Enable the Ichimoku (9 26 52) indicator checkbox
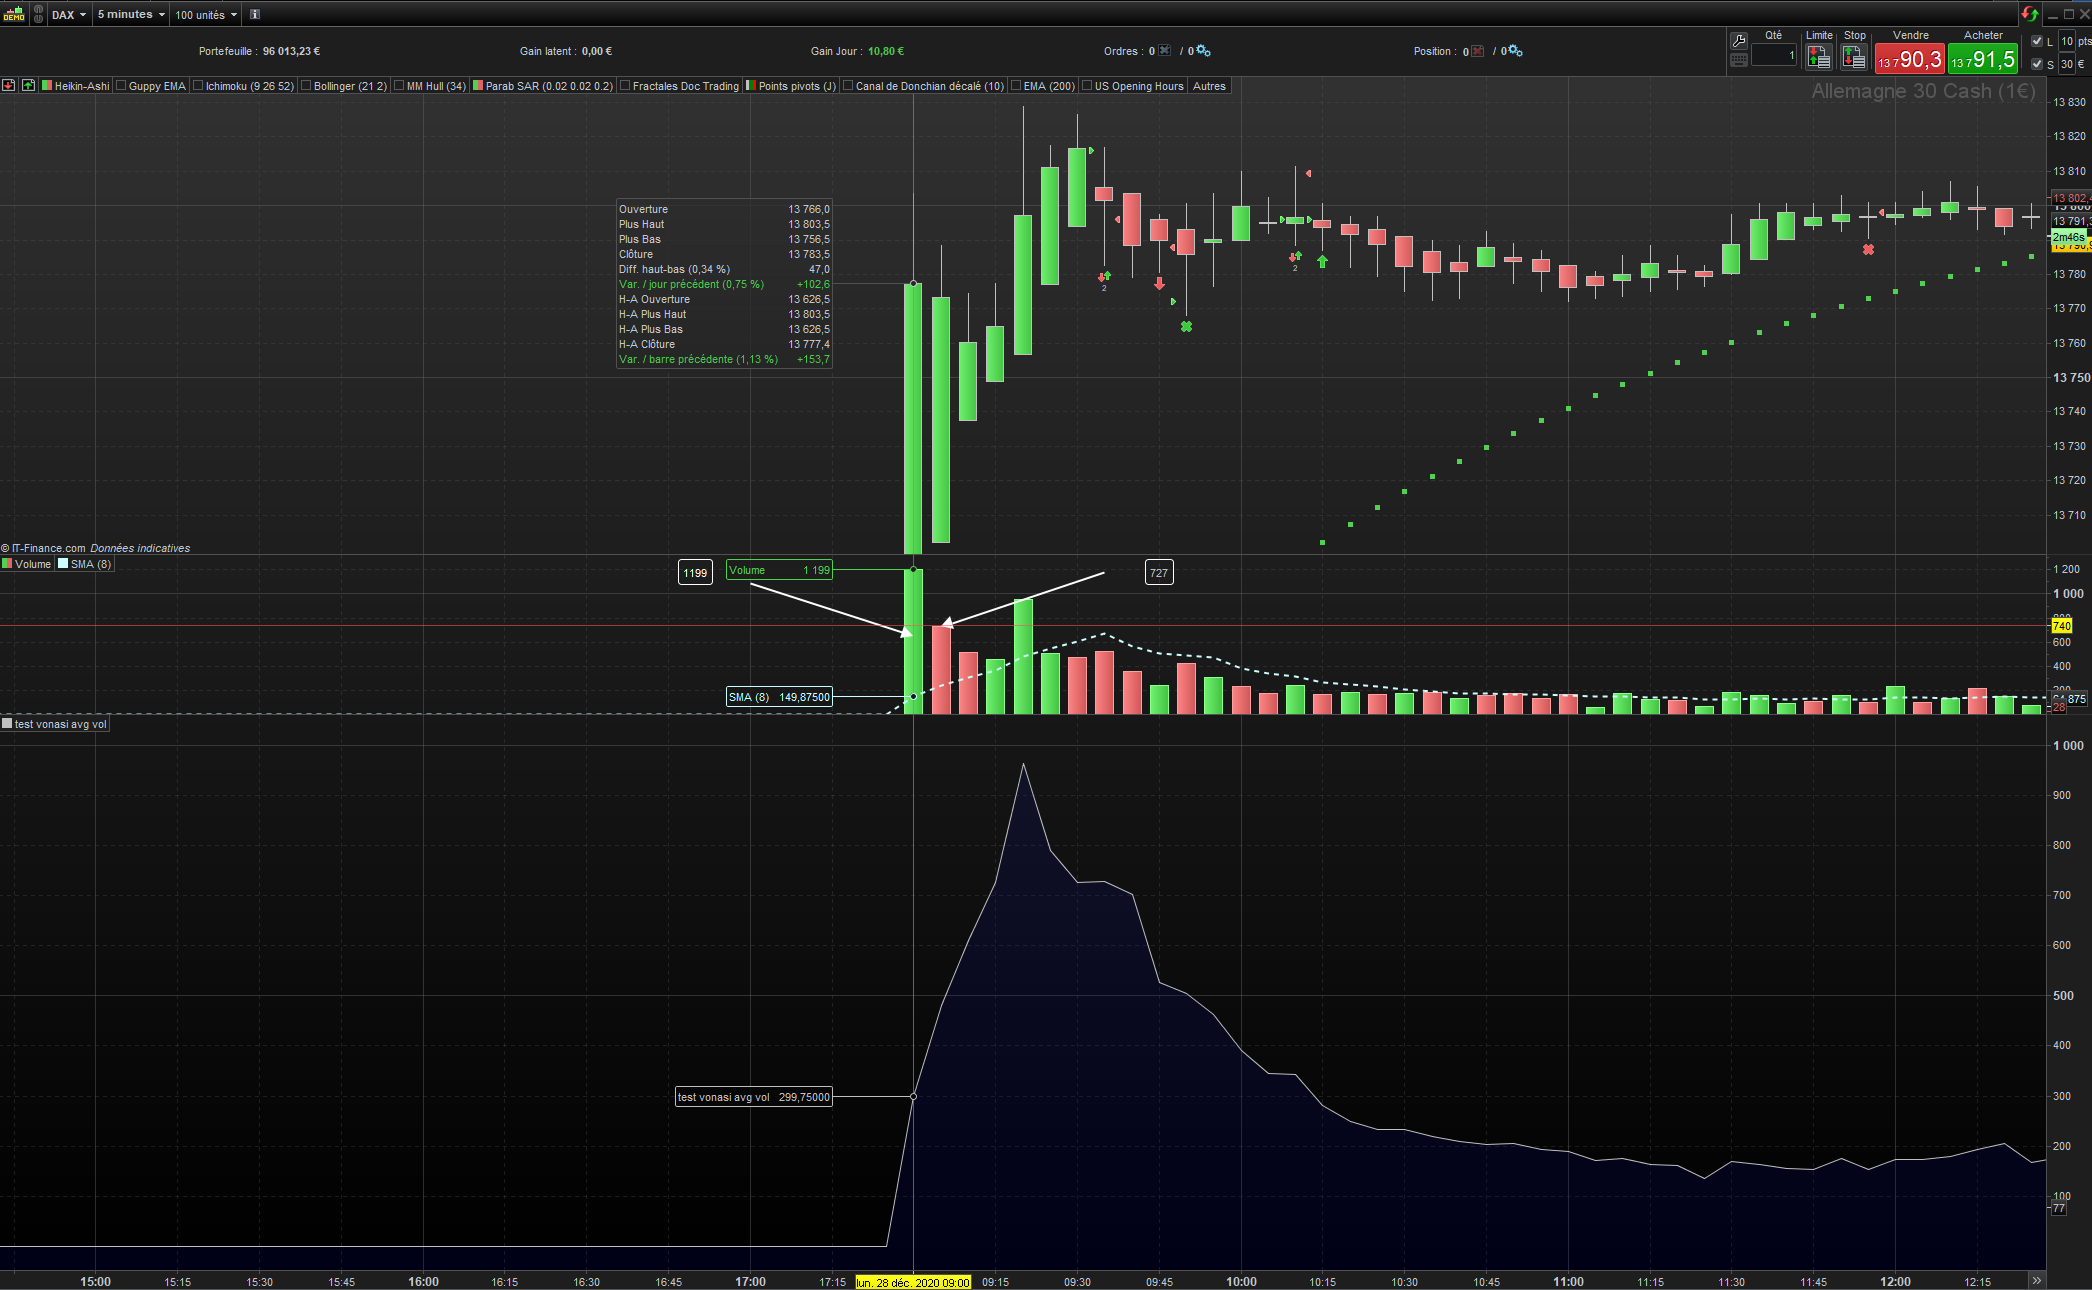Viewport: 2092px width, 1290px height. (198, 86)
